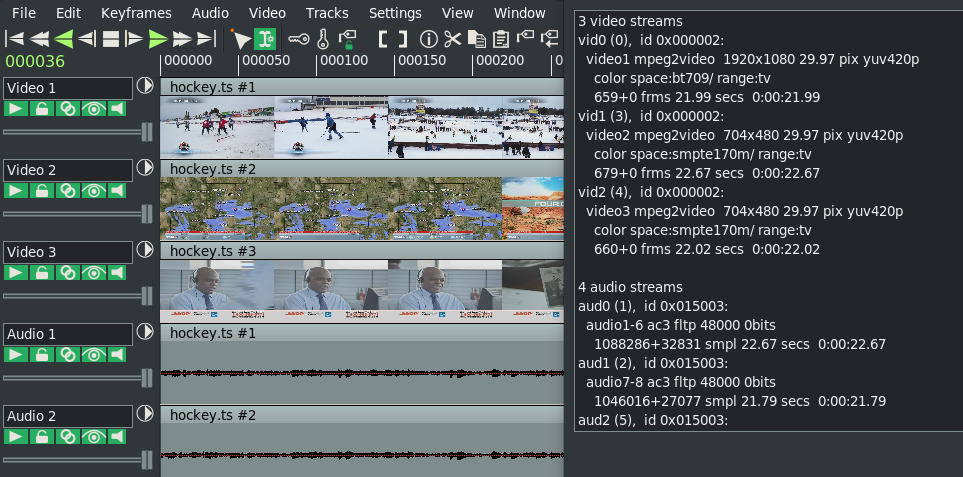
Task: Click the thermometer icon in the toolbar
Action: (322, 39)
